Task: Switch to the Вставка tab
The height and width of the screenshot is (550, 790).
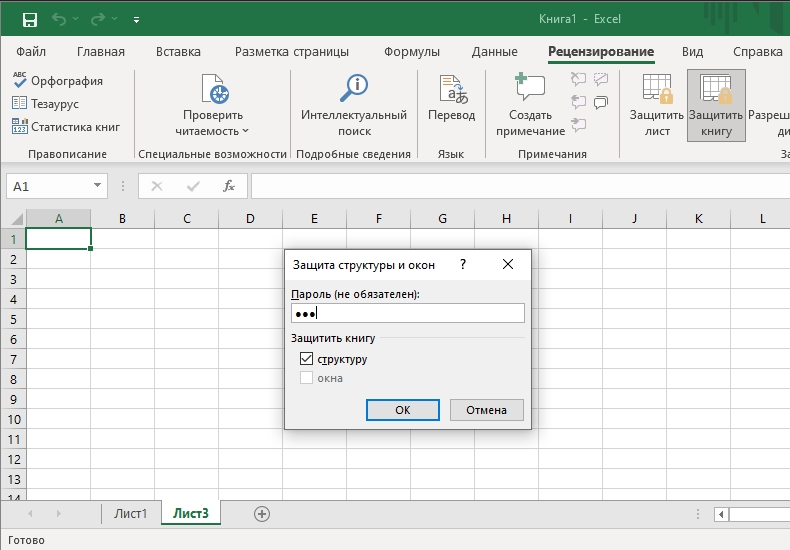Action: coord(178,51)
